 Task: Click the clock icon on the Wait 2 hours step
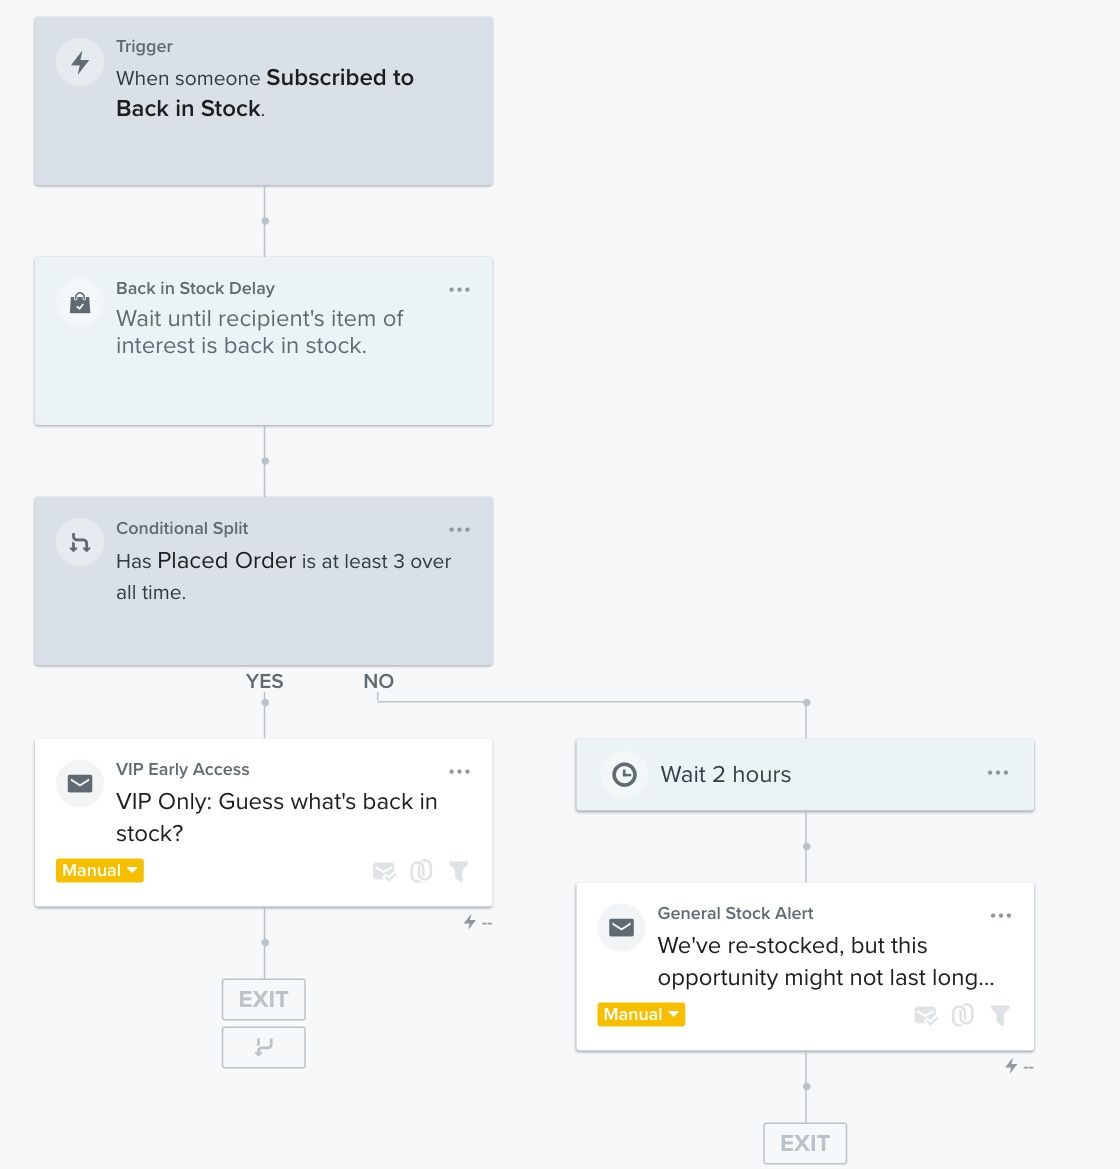point(621,774)
